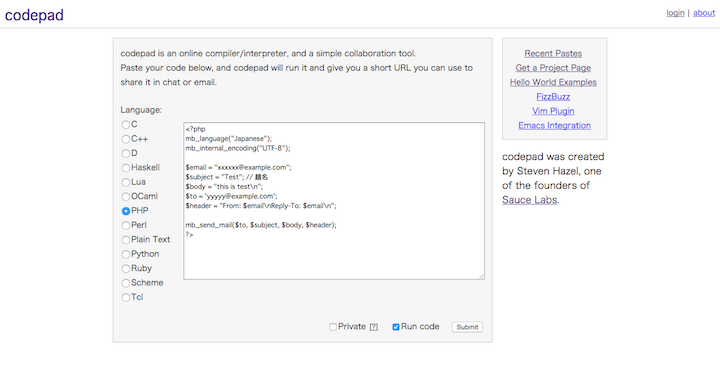This screenshot has width=720, height=378.
Task: Grab the textarea resize handle corner
Action: click(481, 276)
